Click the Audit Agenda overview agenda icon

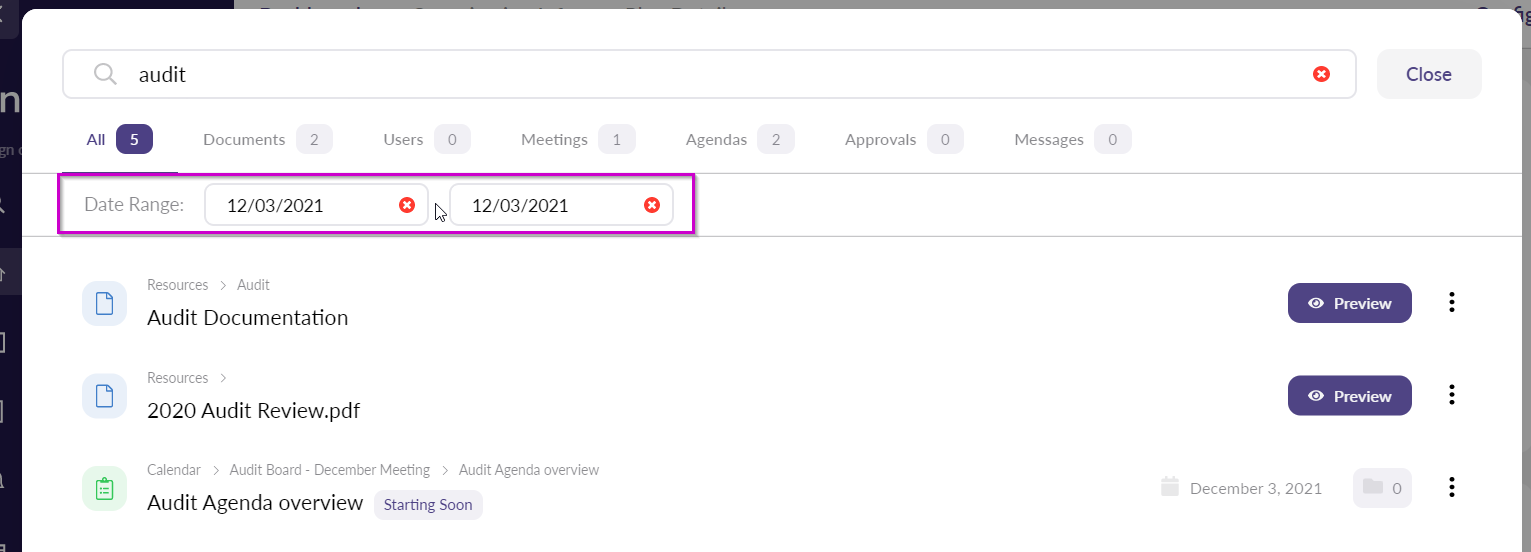[x=104, y=488]
